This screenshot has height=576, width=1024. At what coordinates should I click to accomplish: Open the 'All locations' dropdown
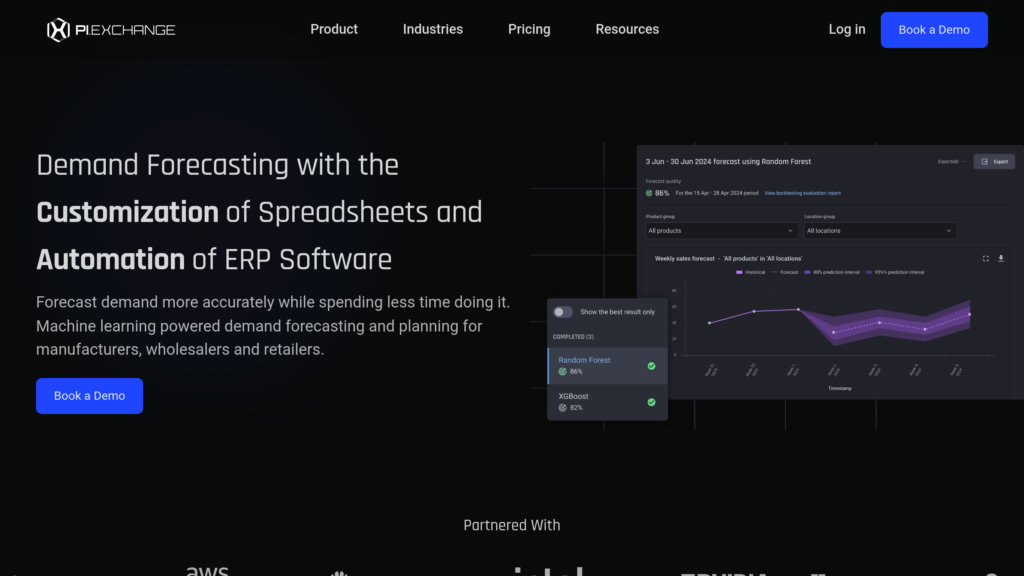pos(880,231)
